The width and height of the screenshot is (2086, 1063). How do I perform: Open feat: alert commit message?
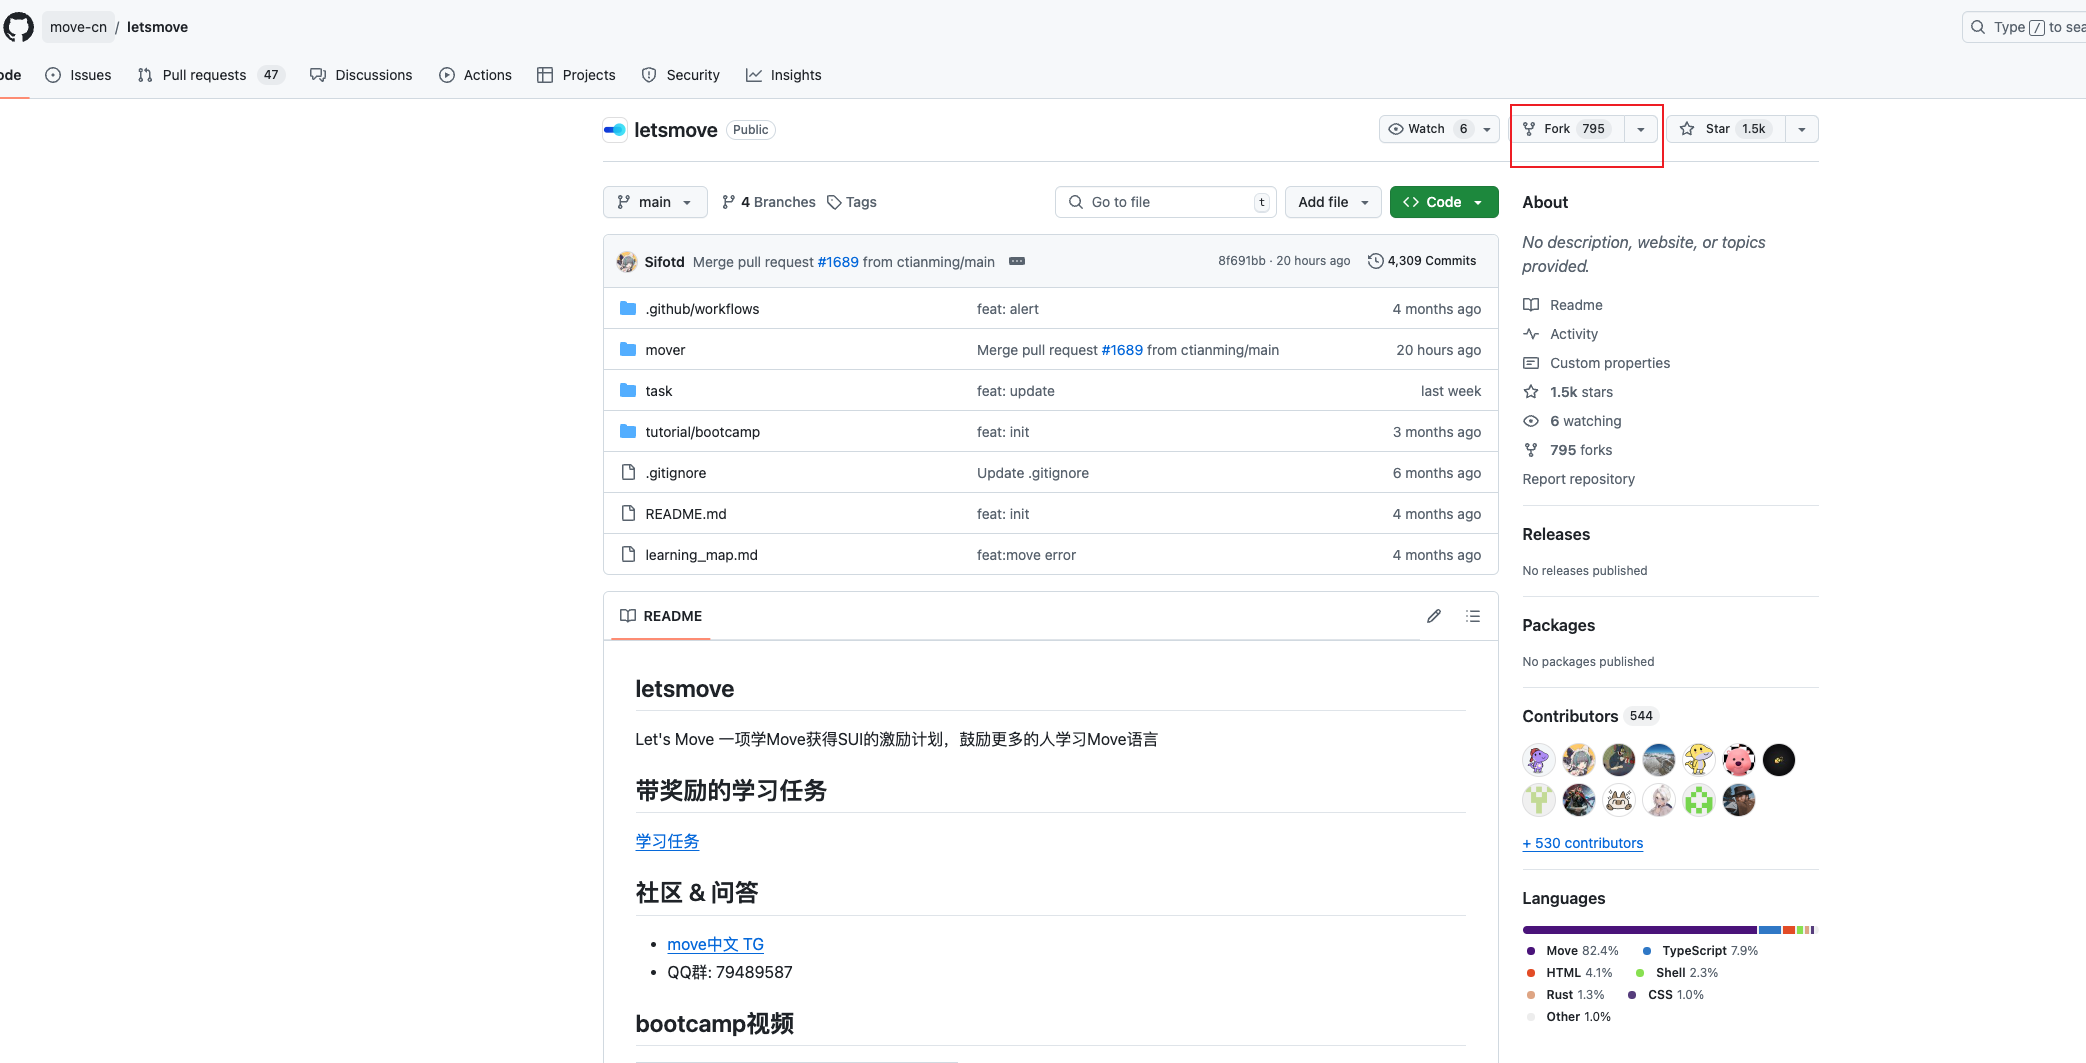click(1007, 309)
